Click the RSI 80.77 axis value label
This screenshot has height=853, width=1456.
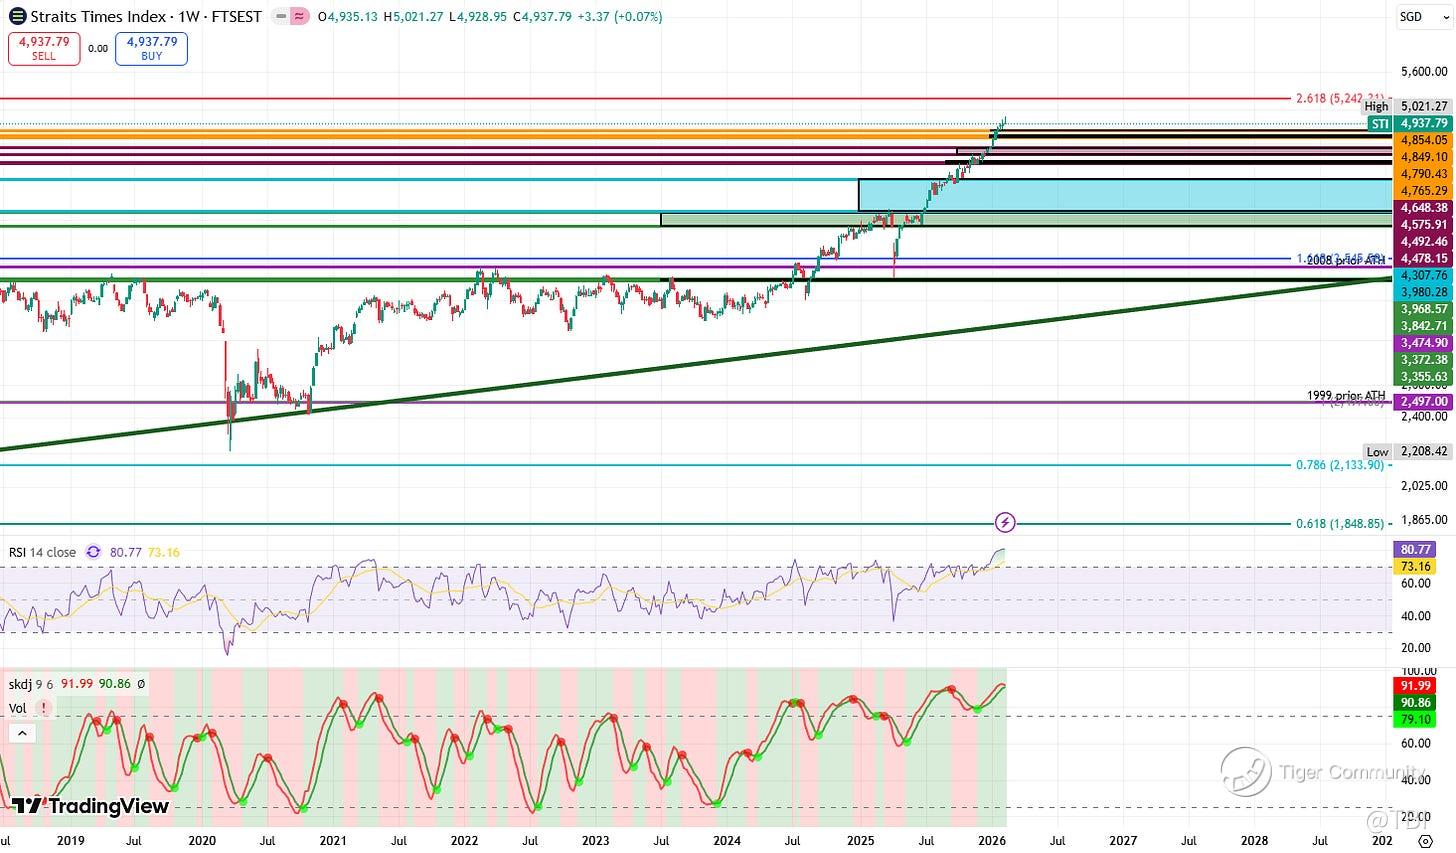pos(1414,549)
